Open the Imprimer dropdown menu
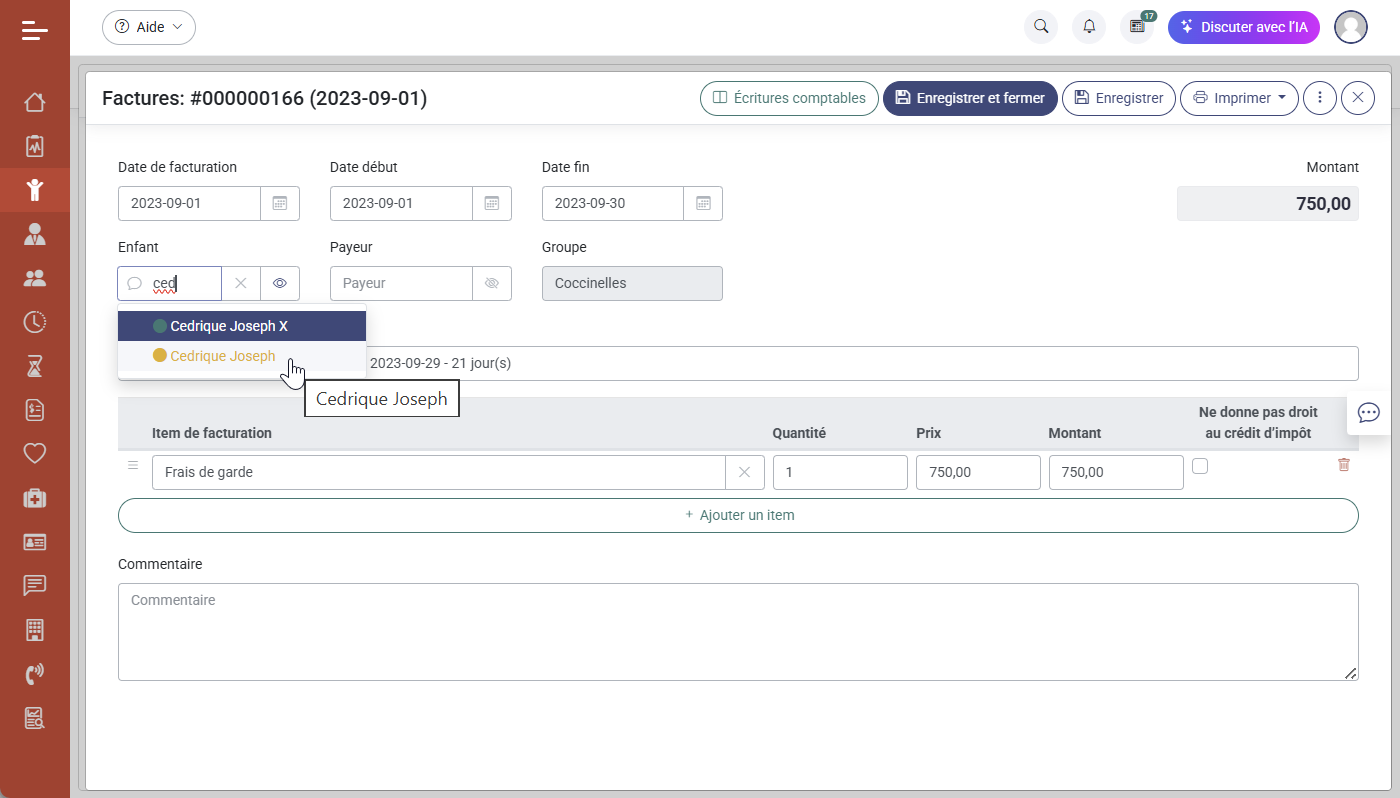Viewport: 1400px width, 798px height. coord(1239,98)
